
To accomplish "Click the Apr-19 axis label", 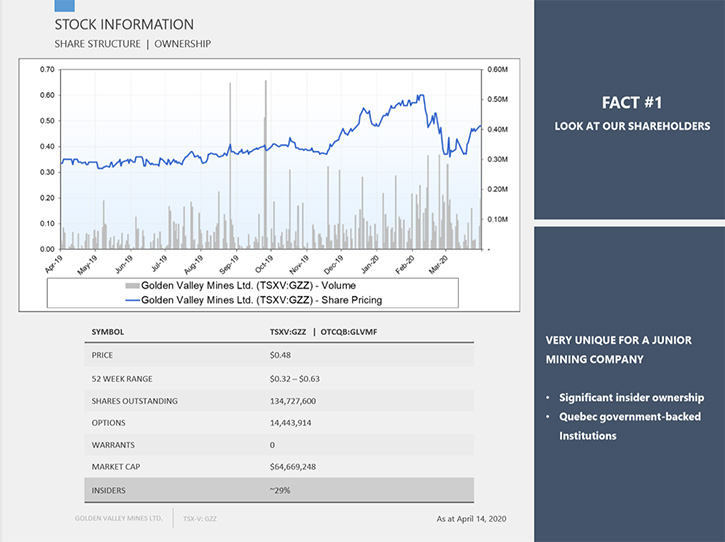I will [54, 264].
